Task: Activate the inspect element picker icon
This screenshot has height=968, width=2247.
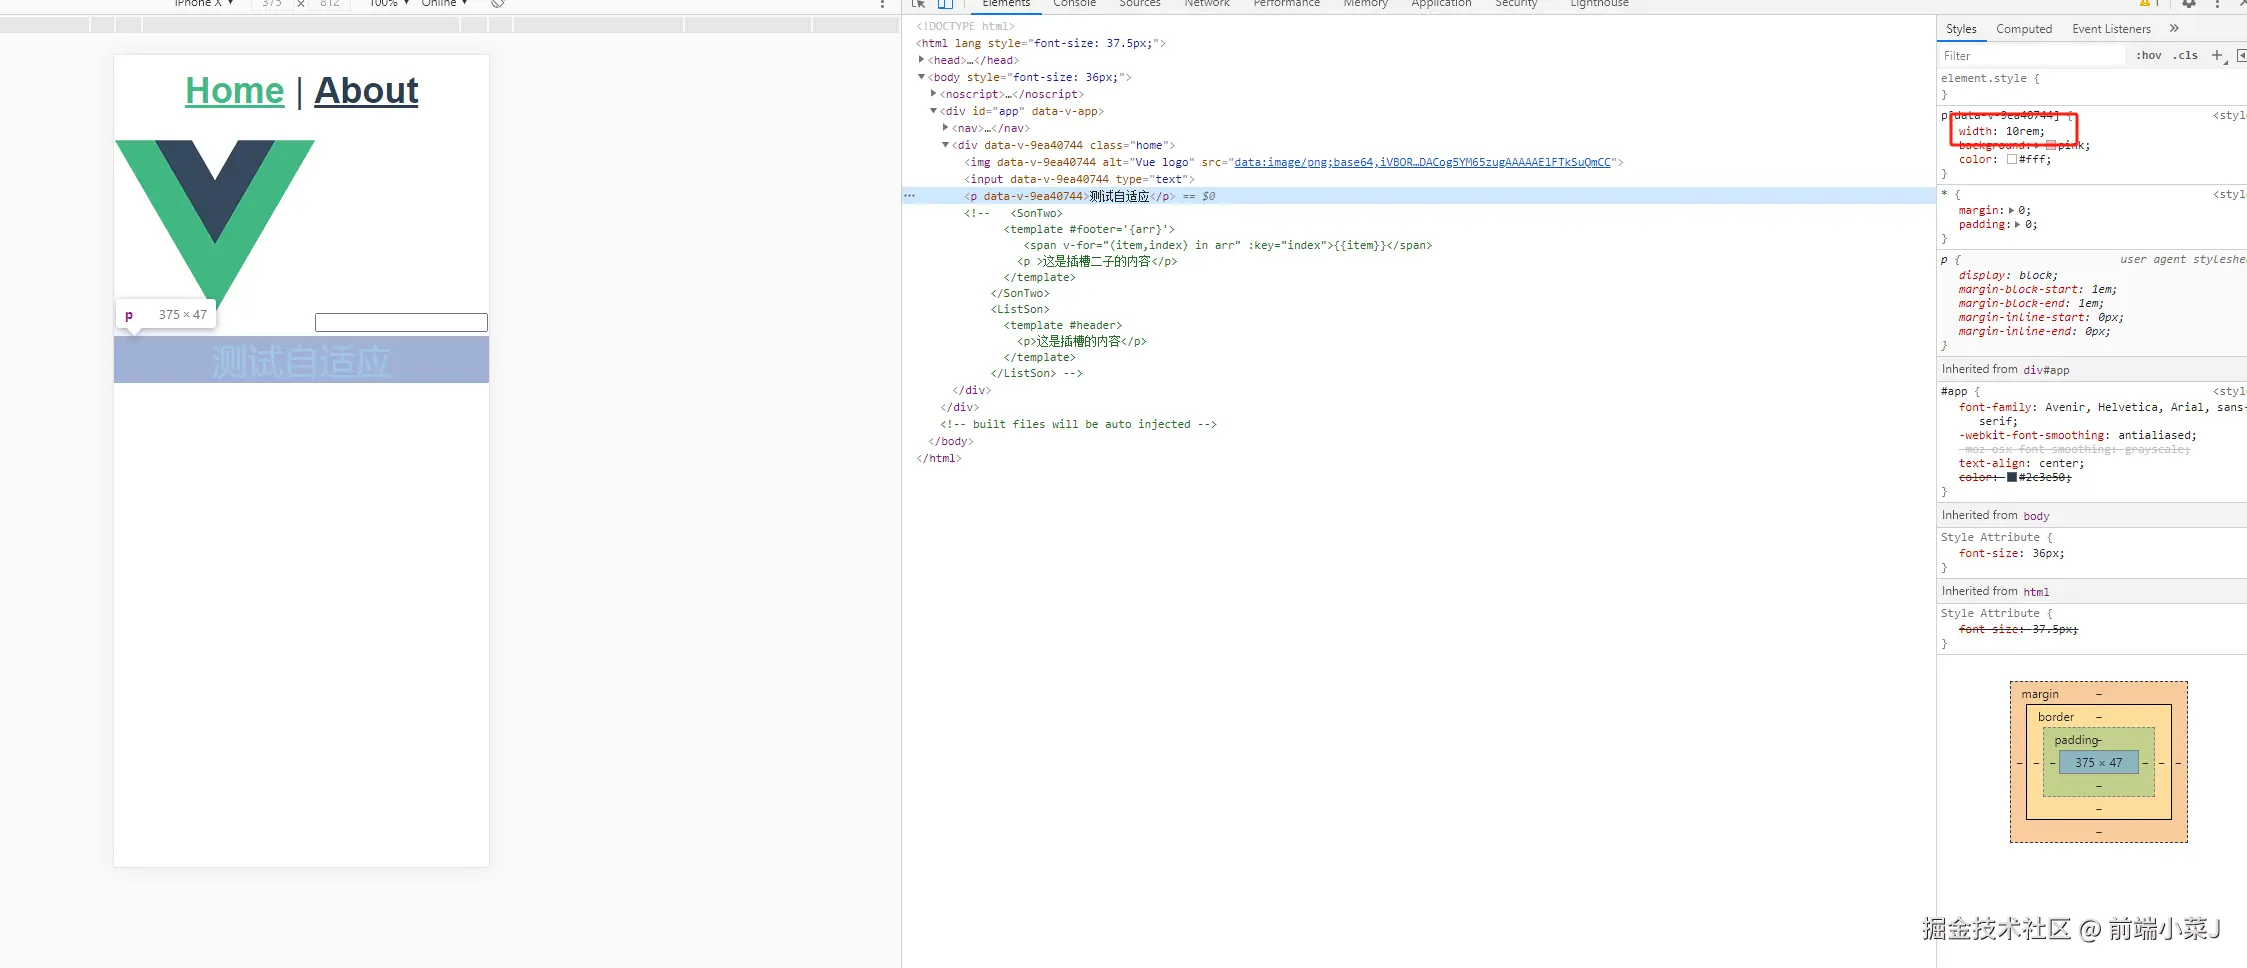Action: point(919,3)
